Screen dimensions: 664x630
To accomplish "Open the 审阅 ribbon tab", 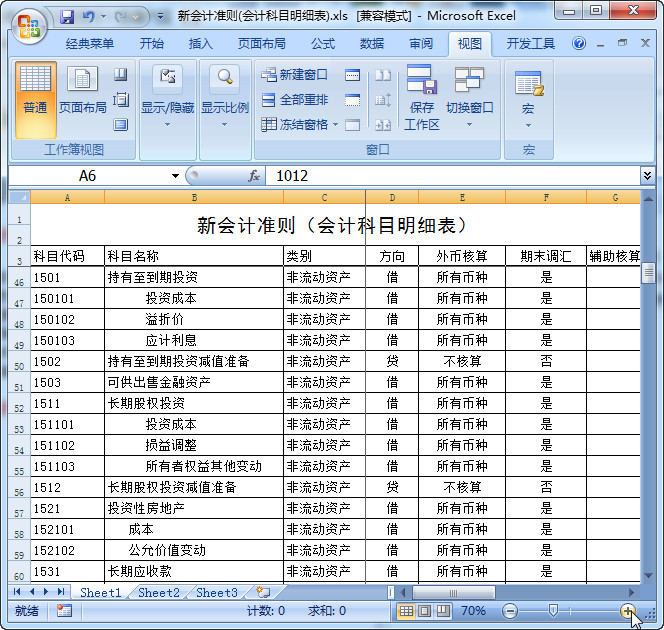I will tap(421, 44).
